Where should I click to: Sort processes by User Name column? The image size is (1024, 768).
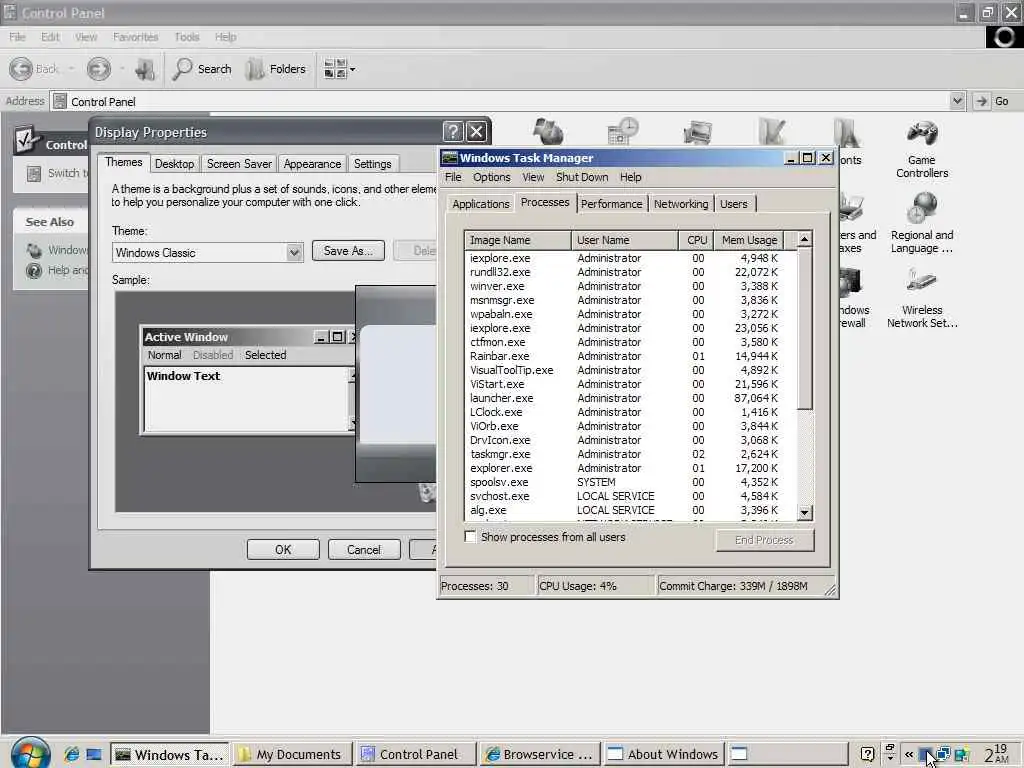(624, 240)
